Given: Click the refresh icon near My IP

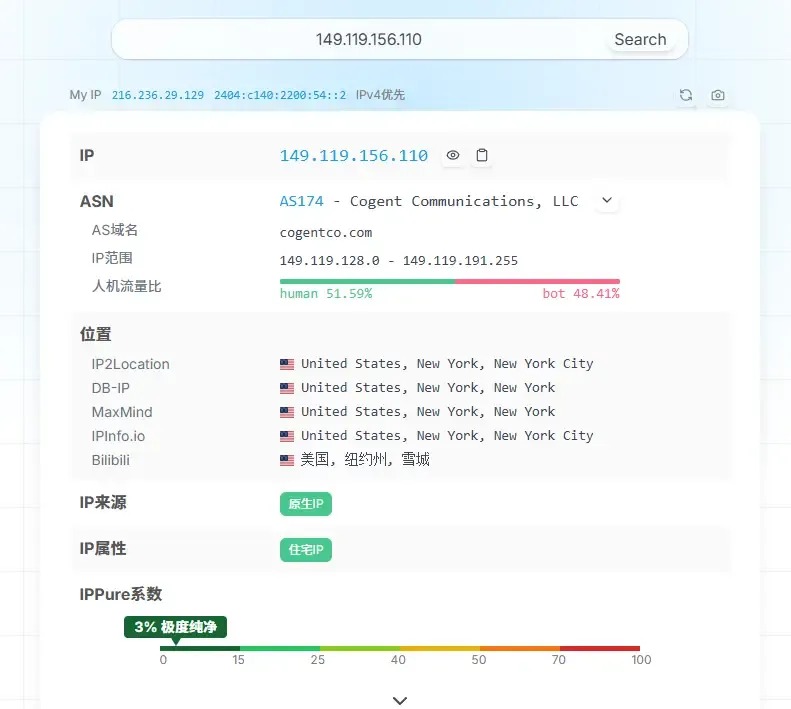Looking at the screenshot, I should (686, 95).
